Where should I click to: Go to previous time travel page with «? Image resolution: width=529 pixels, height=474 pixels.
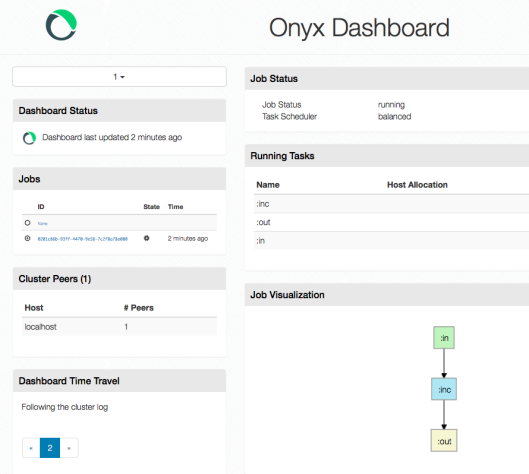31,448
